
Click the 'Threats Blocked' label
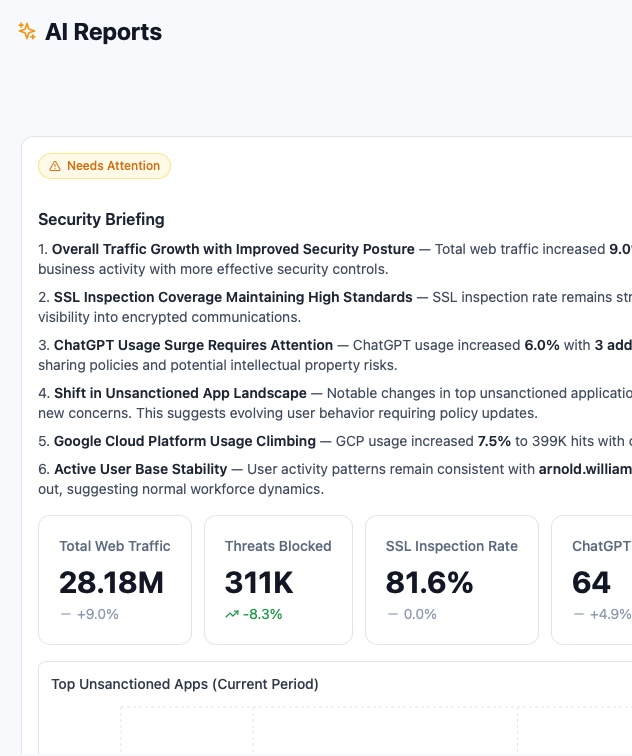[278, 546]
